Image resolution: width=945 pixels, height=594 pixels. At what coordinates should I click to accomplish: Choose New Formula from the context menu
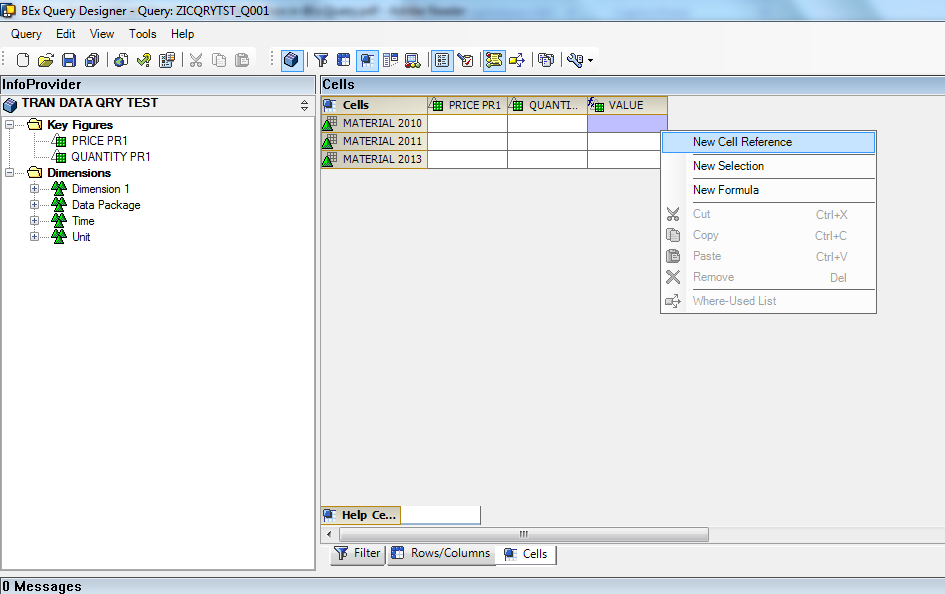click(731, 190)
